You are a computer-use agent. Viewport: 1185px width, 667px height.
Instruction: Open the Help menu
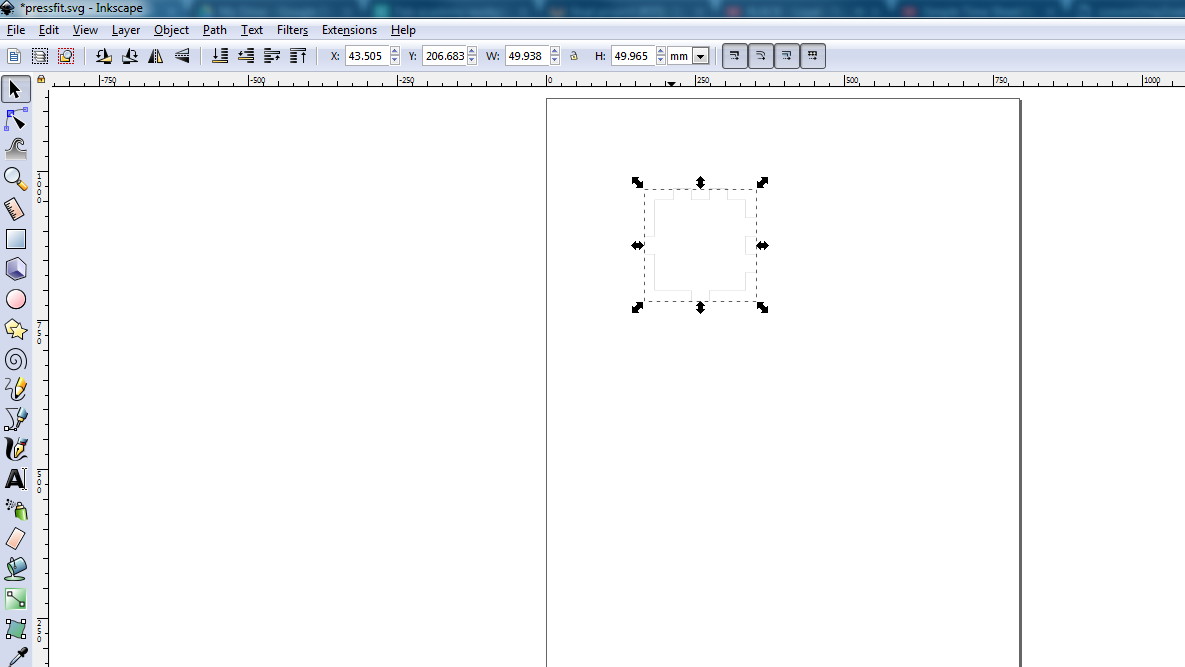403,30
